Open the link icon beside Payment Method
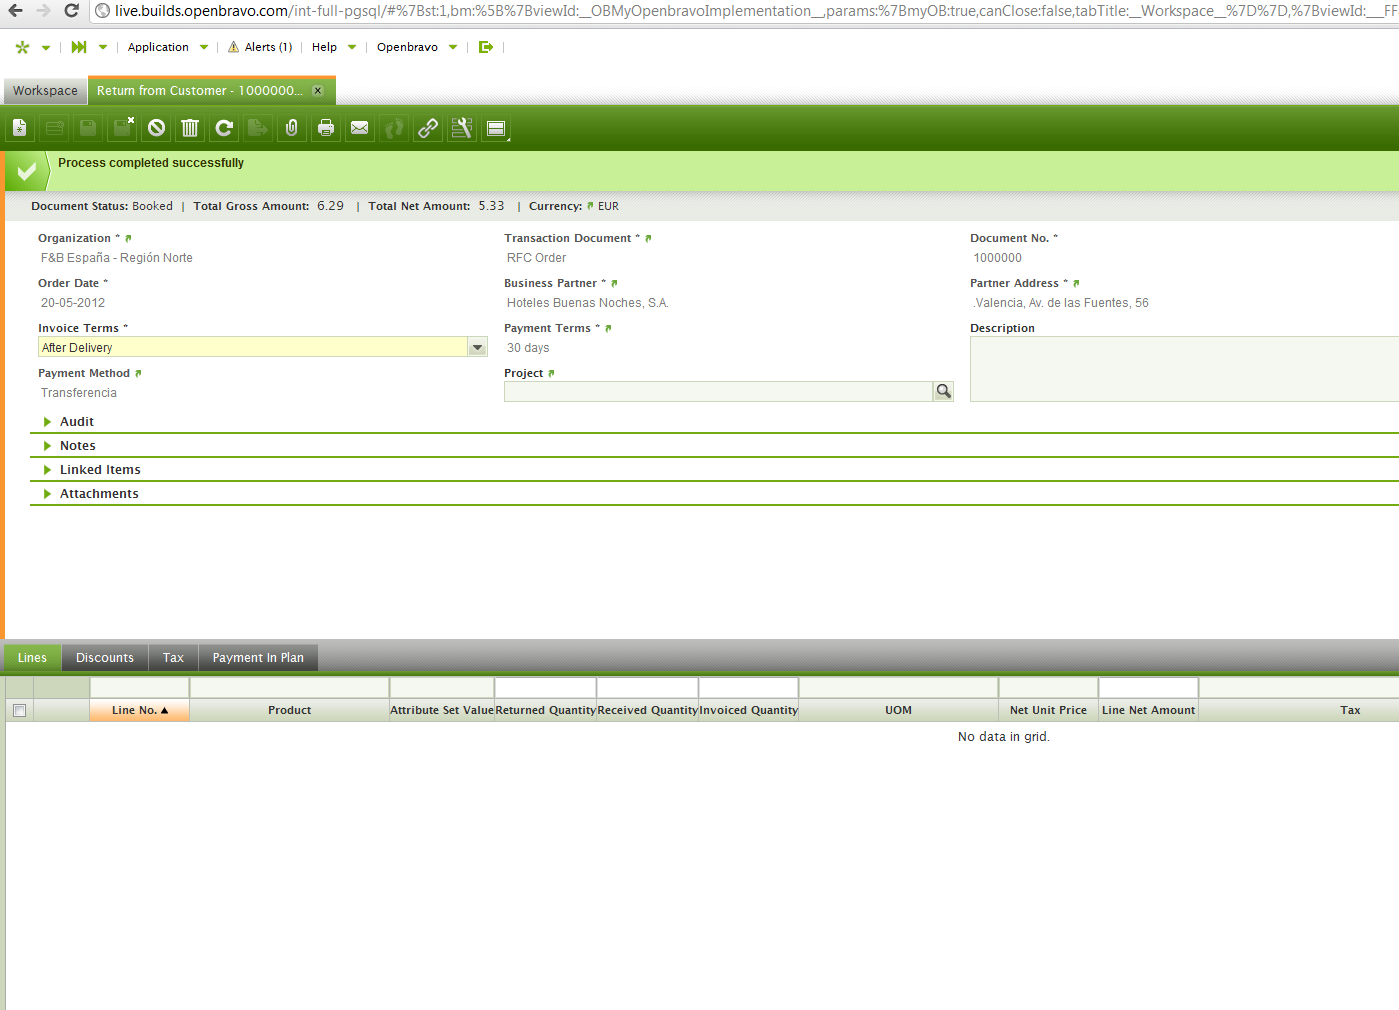Image resolution: width=1399 pixels, height=1010 pixels. pos(138,373)
